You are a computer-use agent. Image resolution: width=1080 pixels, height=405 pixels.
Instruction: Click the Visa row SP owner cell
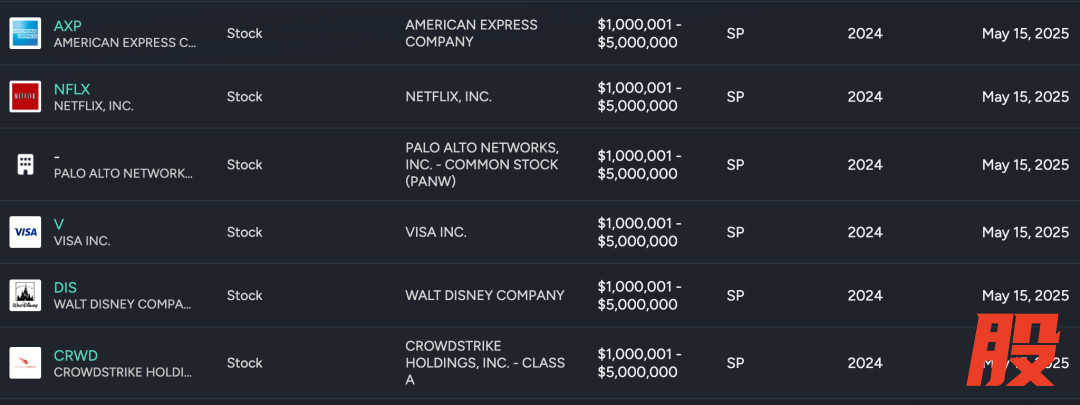735,232
